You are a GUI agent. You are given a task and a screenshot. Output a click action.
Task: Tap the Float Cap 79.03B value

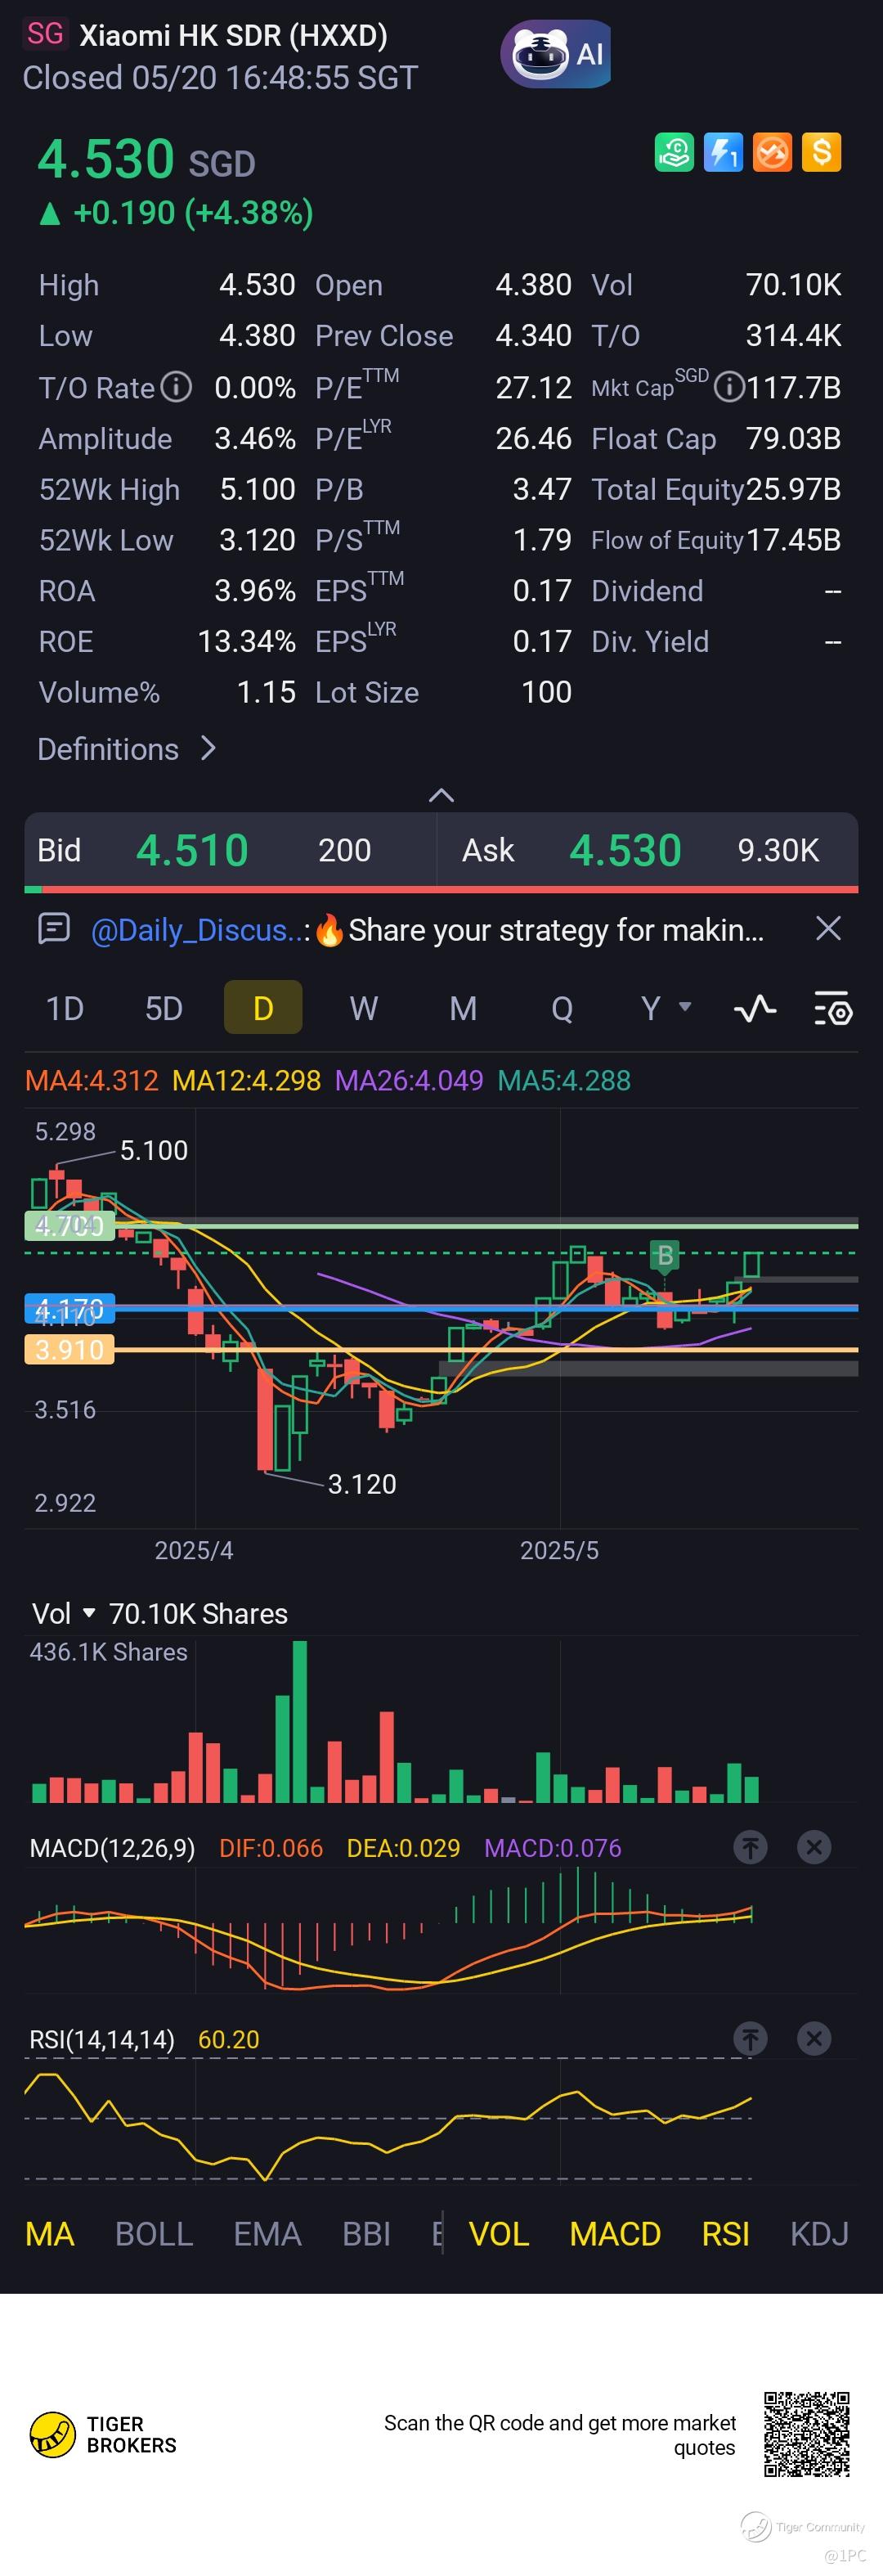(x=793, y=438)
